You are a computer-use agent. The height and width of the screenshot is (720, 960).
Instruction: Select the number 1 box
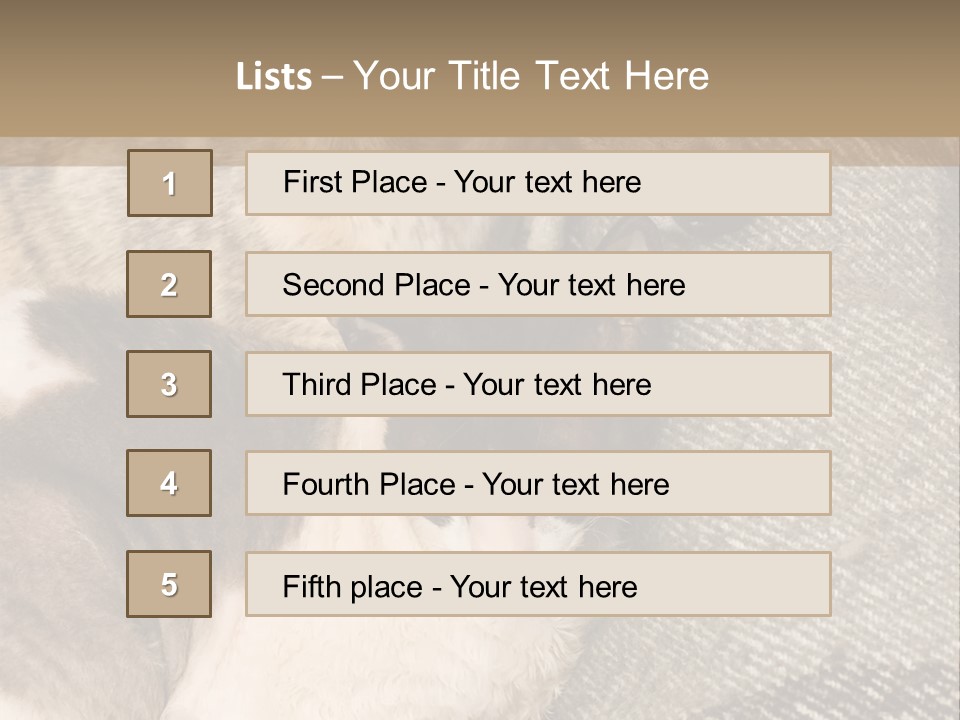pos(170,183)
